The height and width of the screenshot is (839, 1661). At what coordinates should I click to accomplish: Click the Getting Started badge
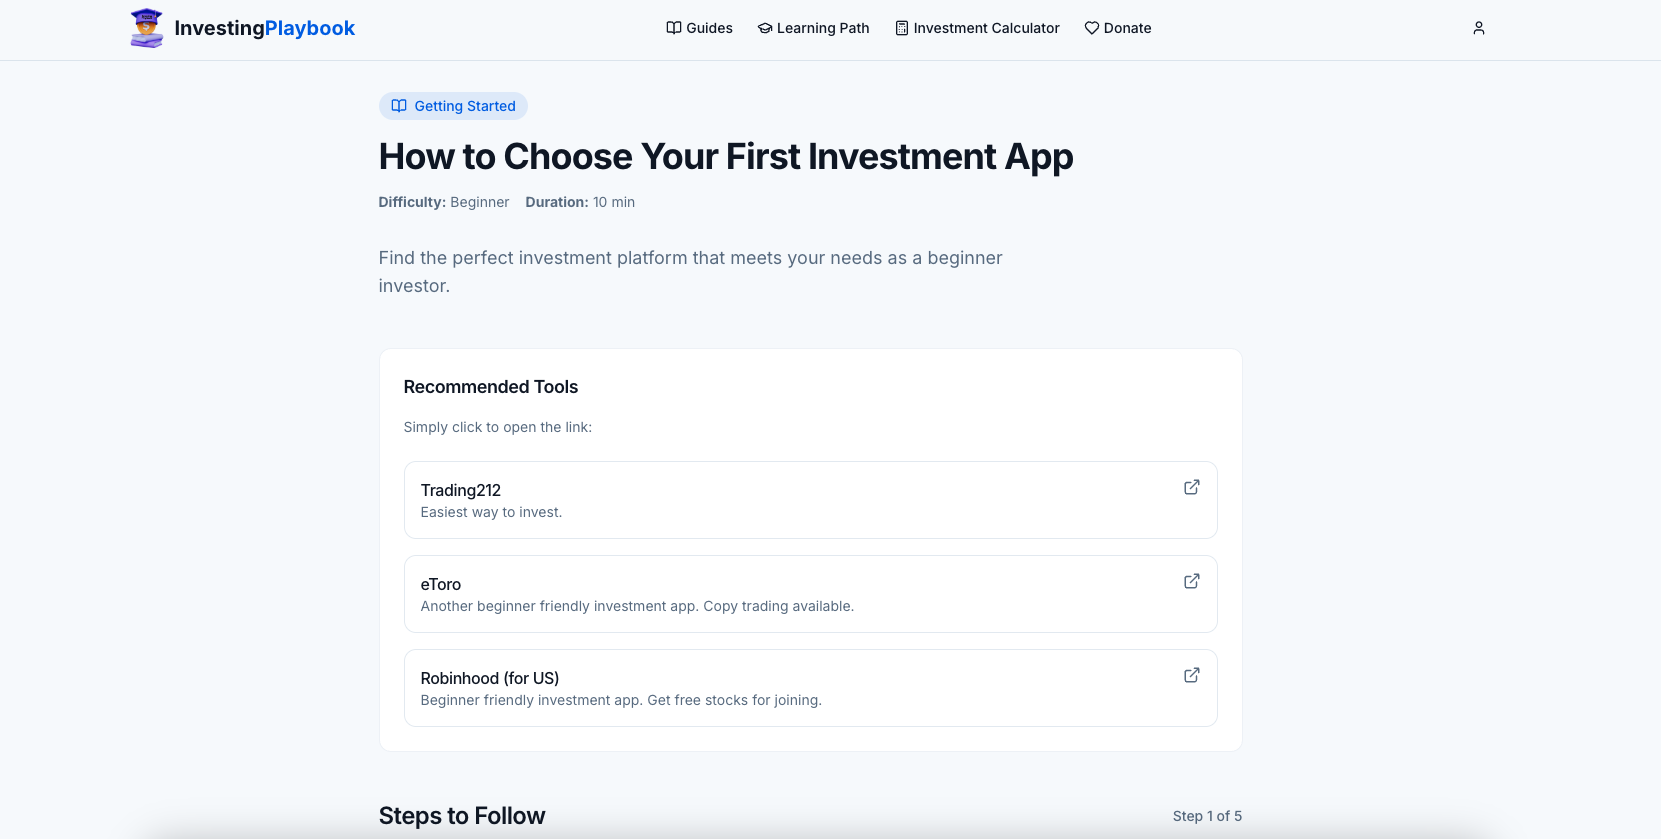pos(453,105)
